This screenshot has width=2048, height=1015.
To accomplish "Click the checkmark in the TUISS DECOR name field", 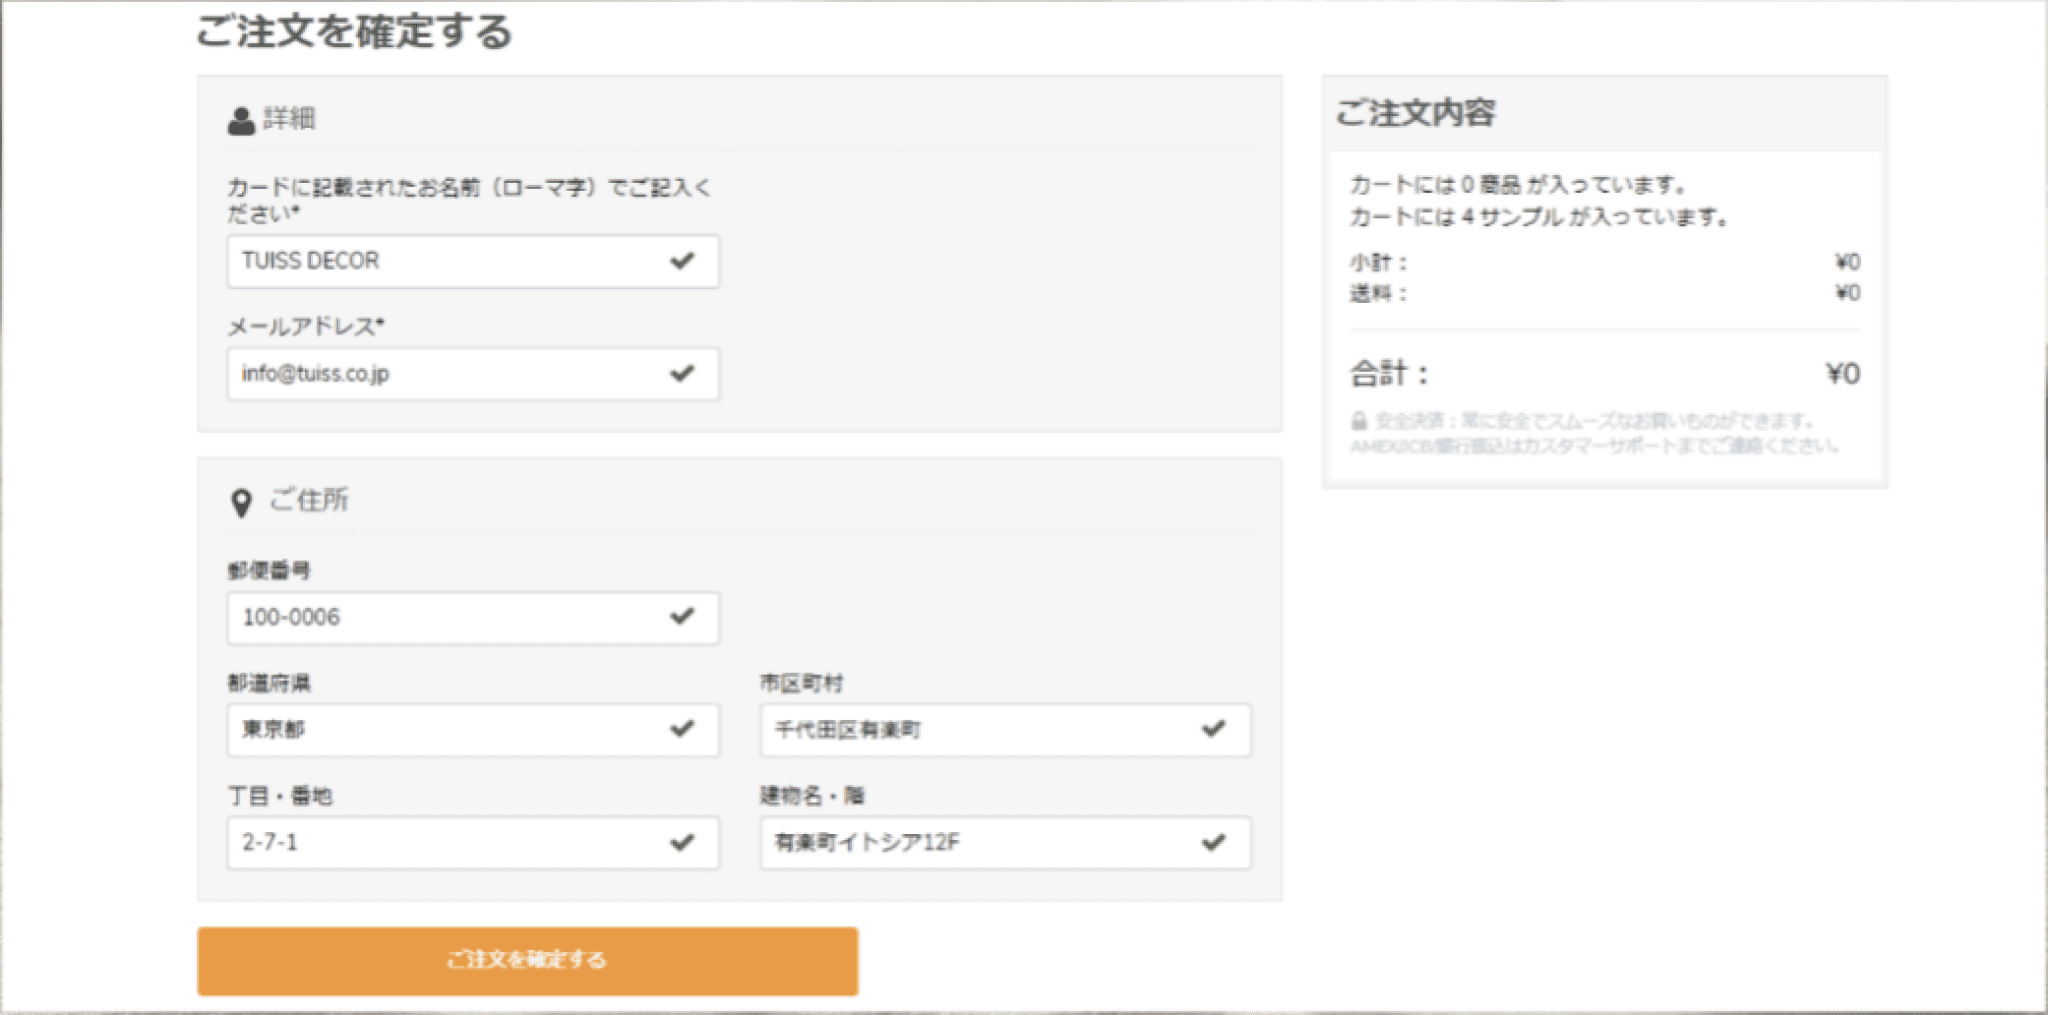I will 684,261.
